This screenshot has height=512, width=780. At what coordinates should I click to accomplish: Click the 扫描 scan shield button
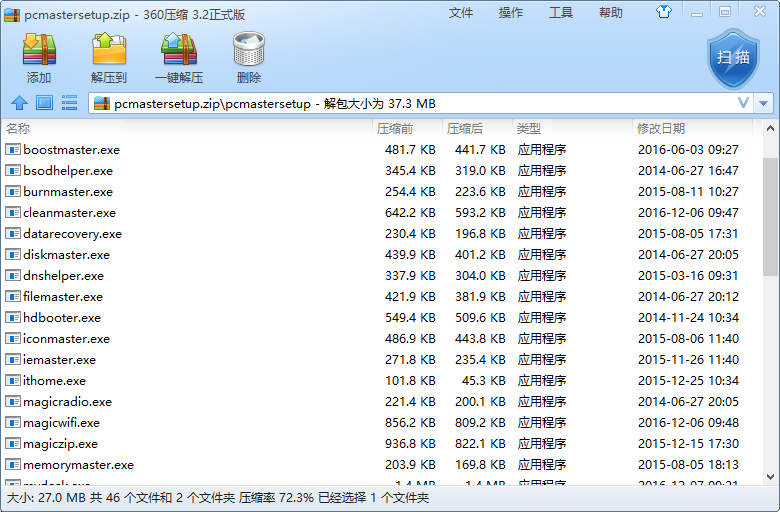(x=733, y=58)
